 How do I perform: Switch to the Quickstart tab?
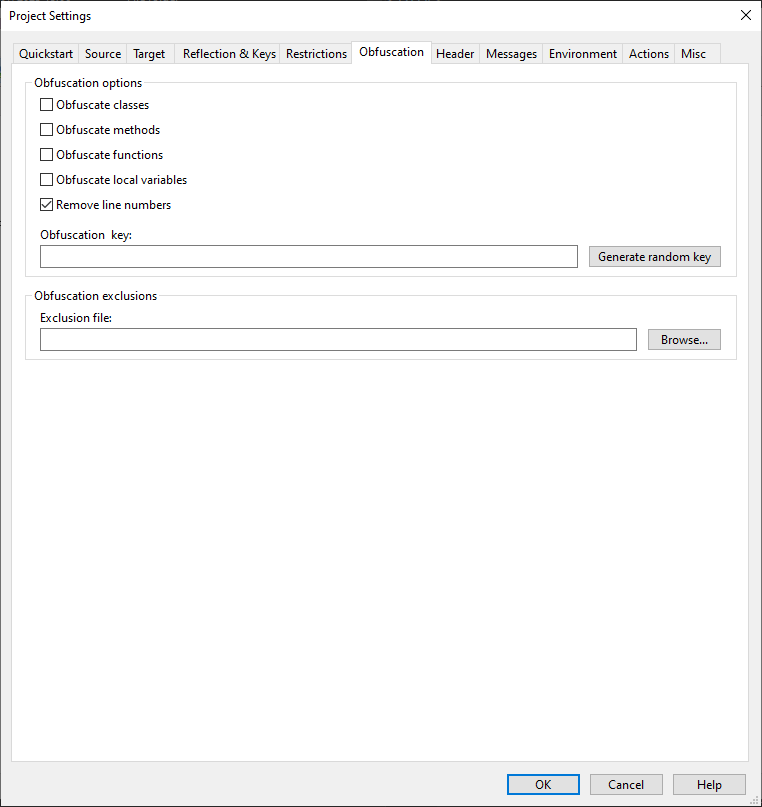click(x=46, y=54)
